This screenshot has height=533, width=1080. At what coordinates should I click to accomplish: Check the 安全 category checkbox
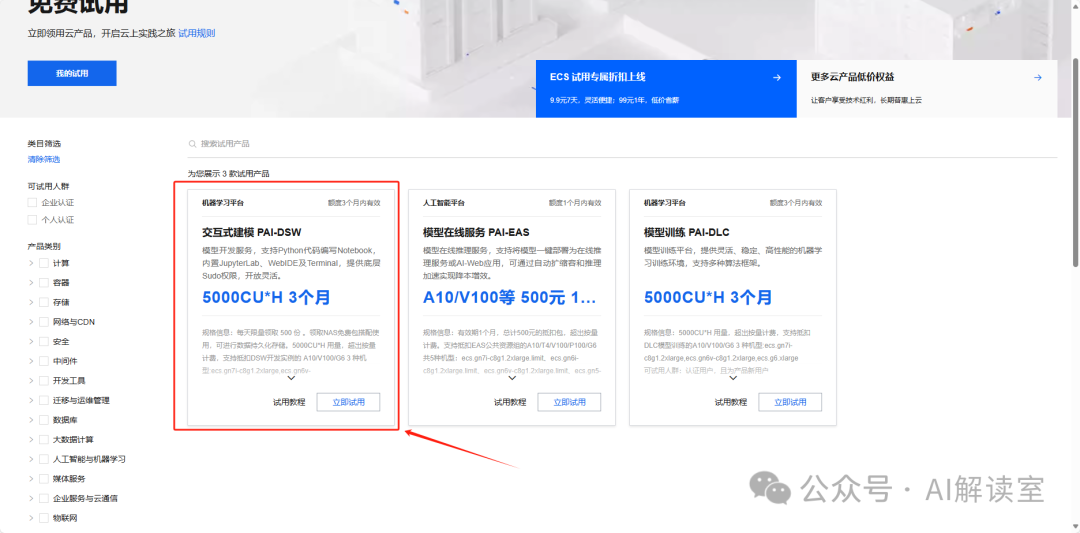(x=44, y=342)
